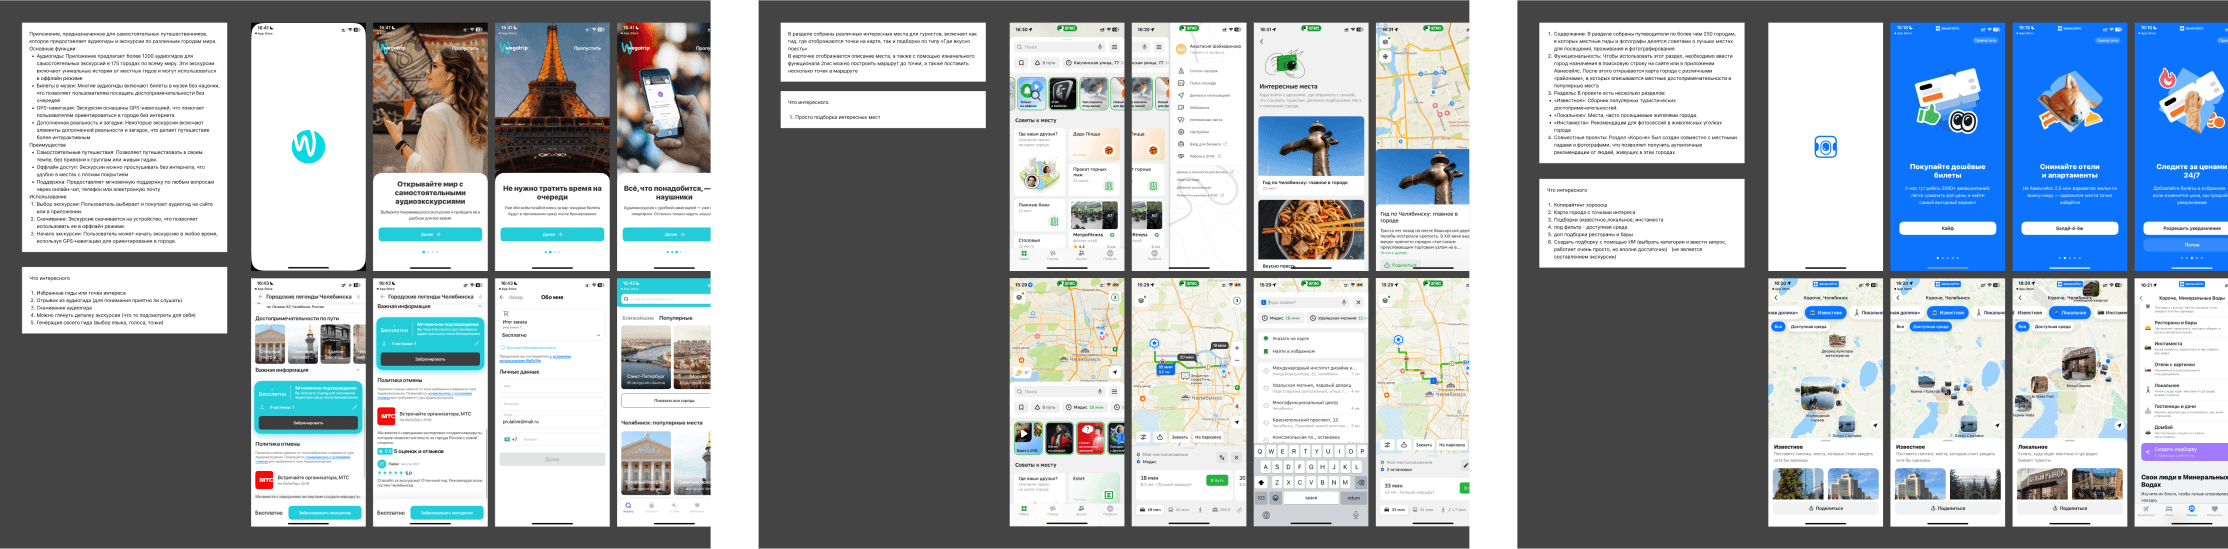Tap 'Заехать' on the 33 мин route screen
This screenshot has height=549, width=2228.
(x=1423, y=445)
